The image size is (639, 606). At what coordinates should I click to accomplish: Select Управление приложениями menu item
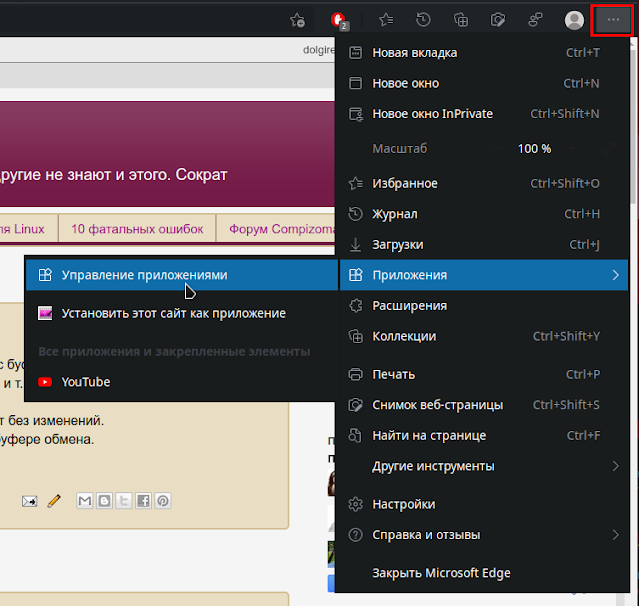(x=182, y=275)
